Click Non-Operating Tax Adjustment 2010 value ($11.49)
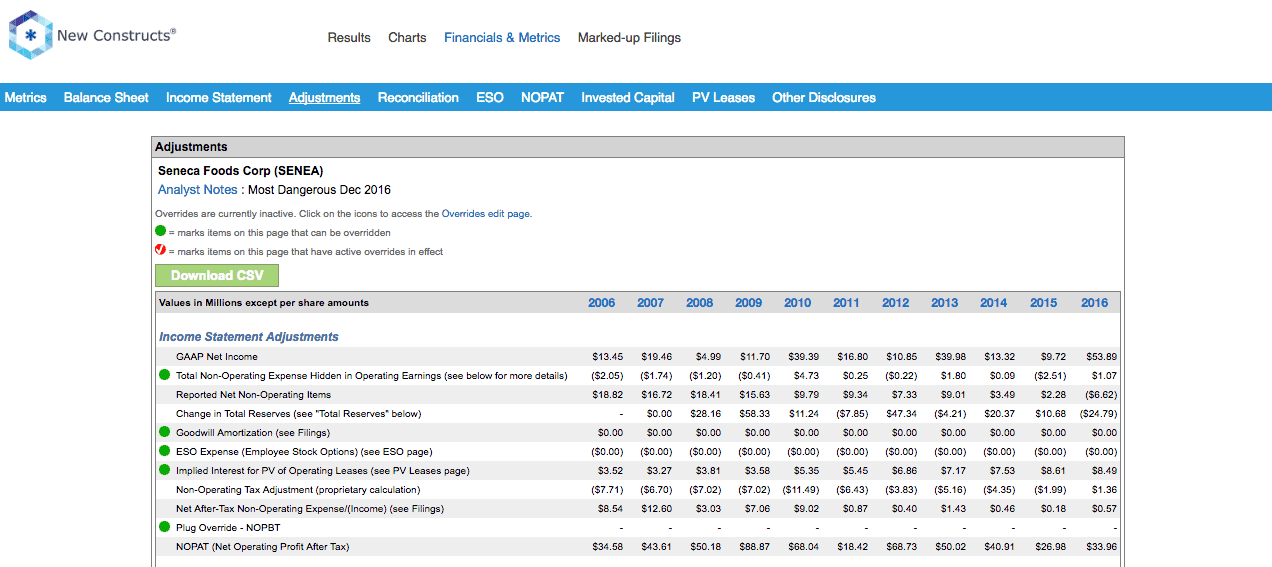Screen dimensions: 1272x567 coord(801,489)
